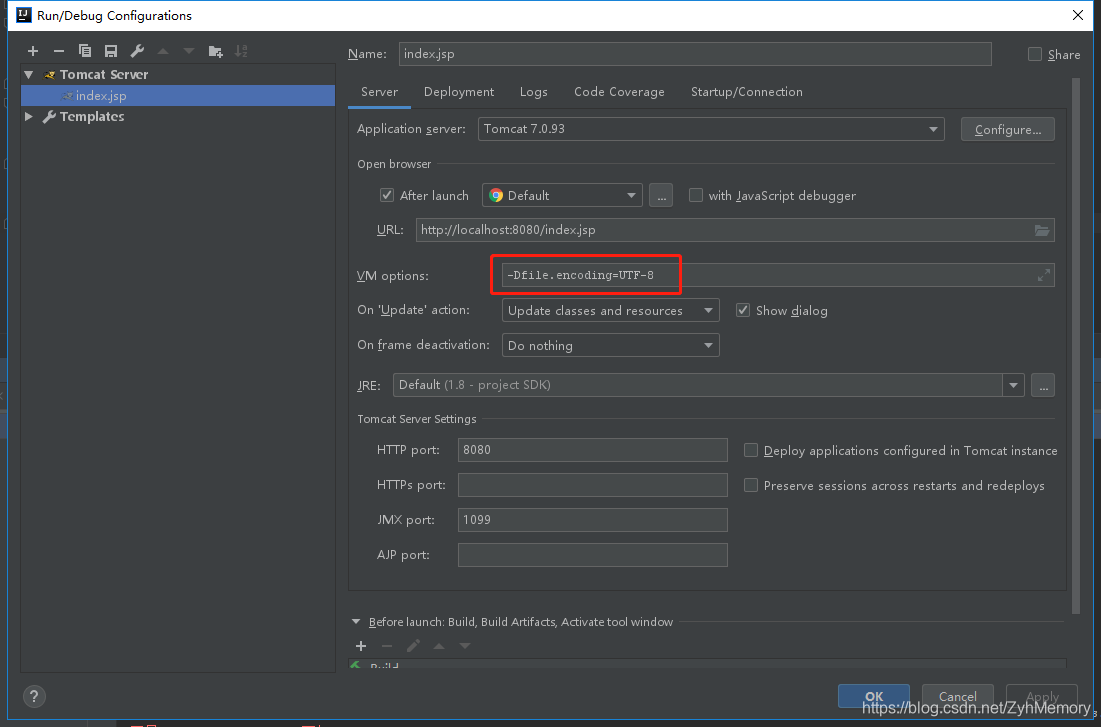Image resolution: width=1101 pixels, height=727 pixels.
Task: Close the Run/Debug Configurations dialog
Action: coord(1078,15)
